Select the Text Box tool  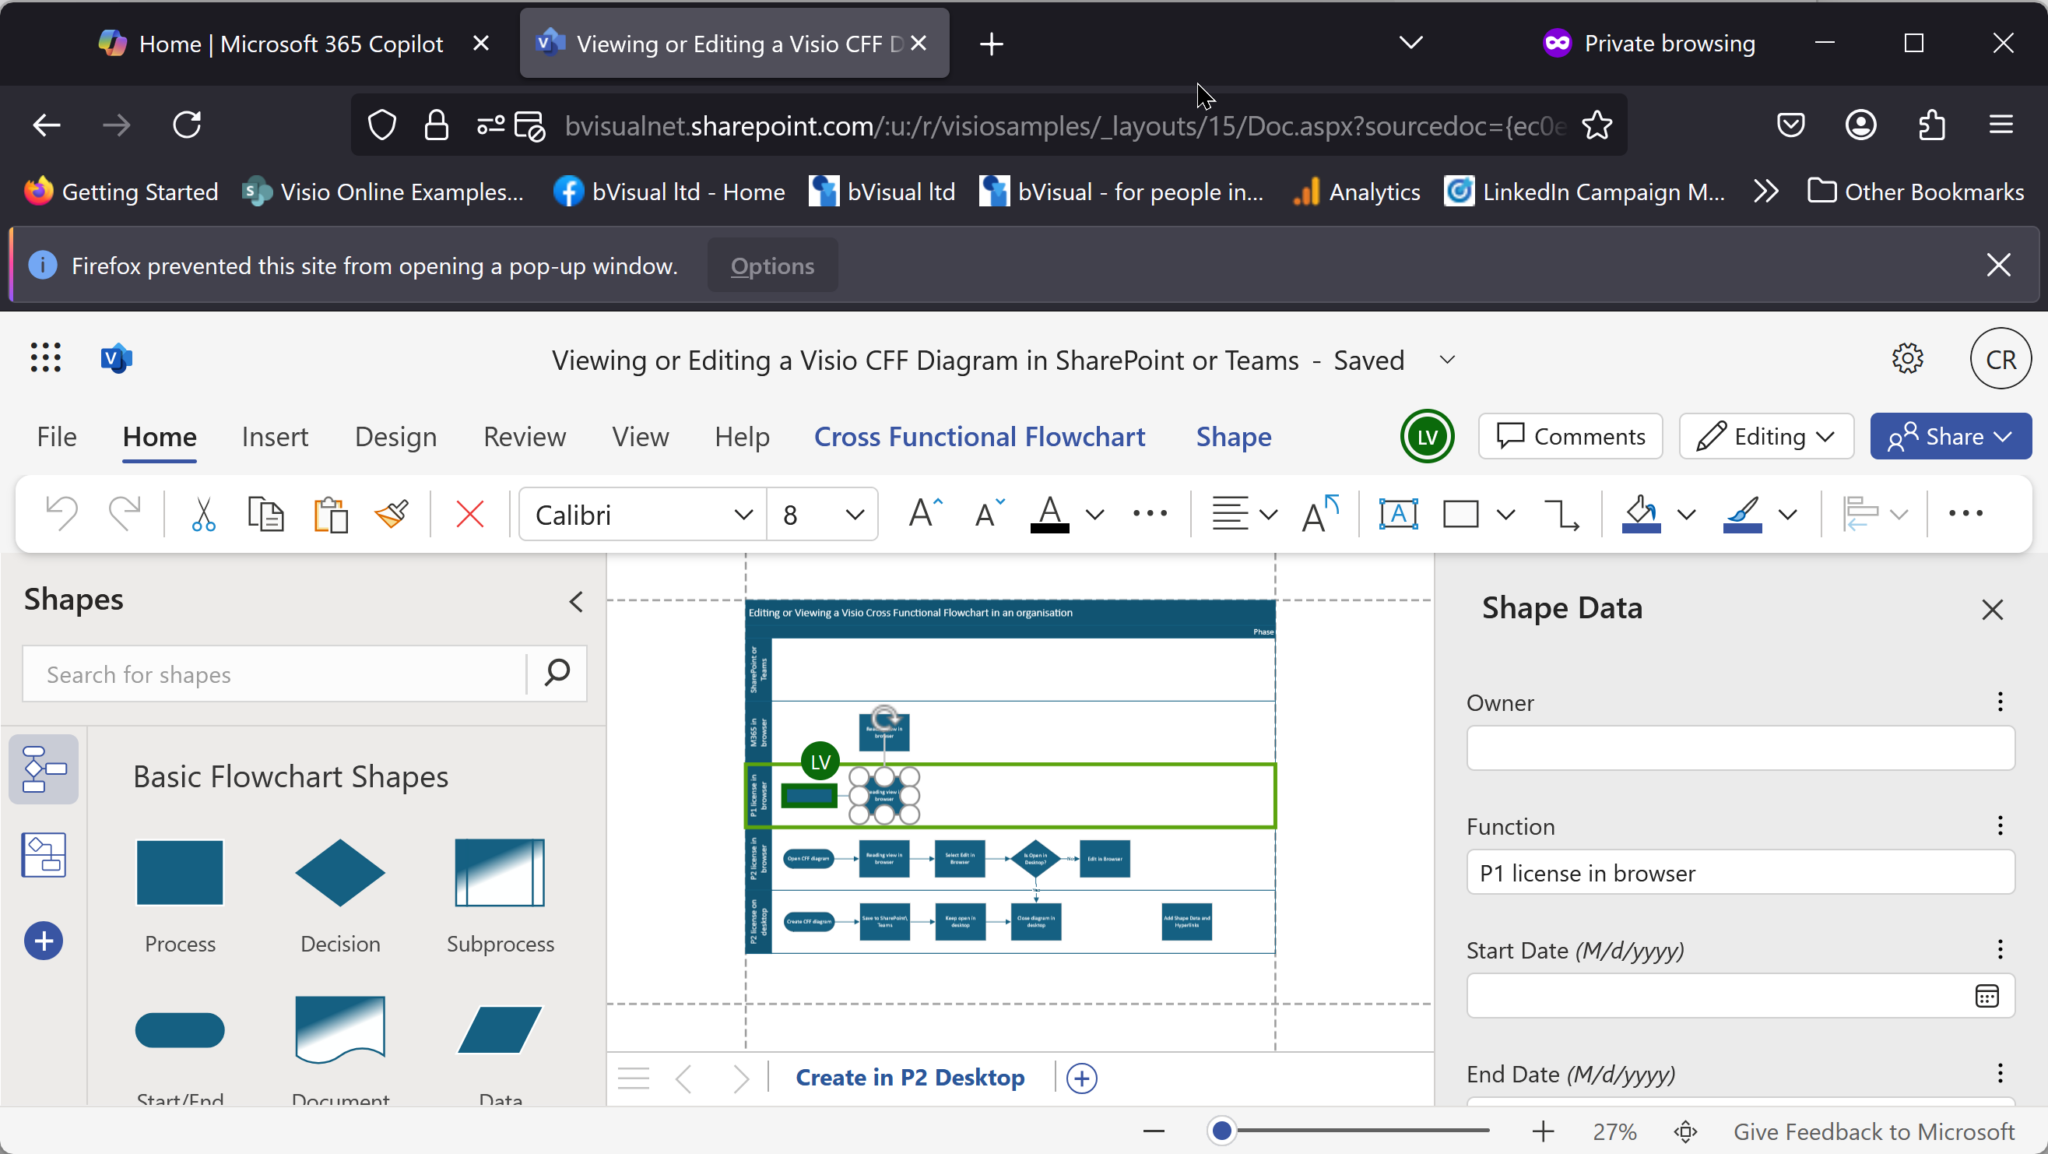click(1397, 513)
